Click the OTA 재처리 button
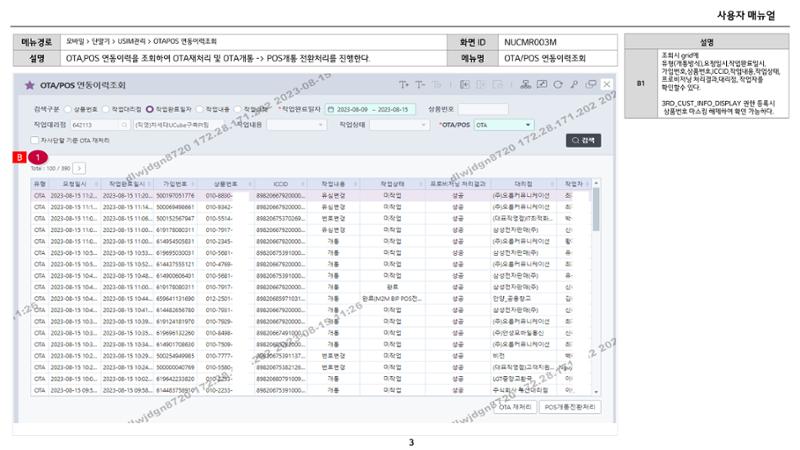 click(515, 407)
